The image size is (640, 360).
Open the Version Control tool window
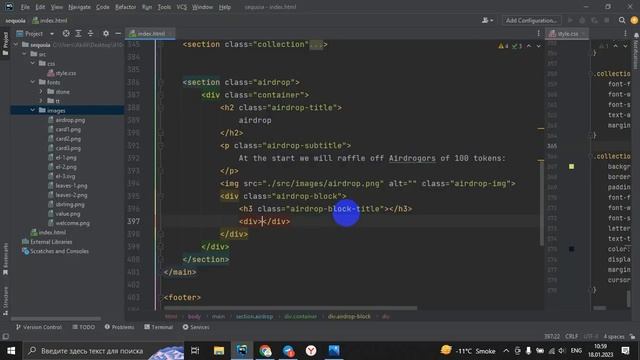click(x=39, y=327)
